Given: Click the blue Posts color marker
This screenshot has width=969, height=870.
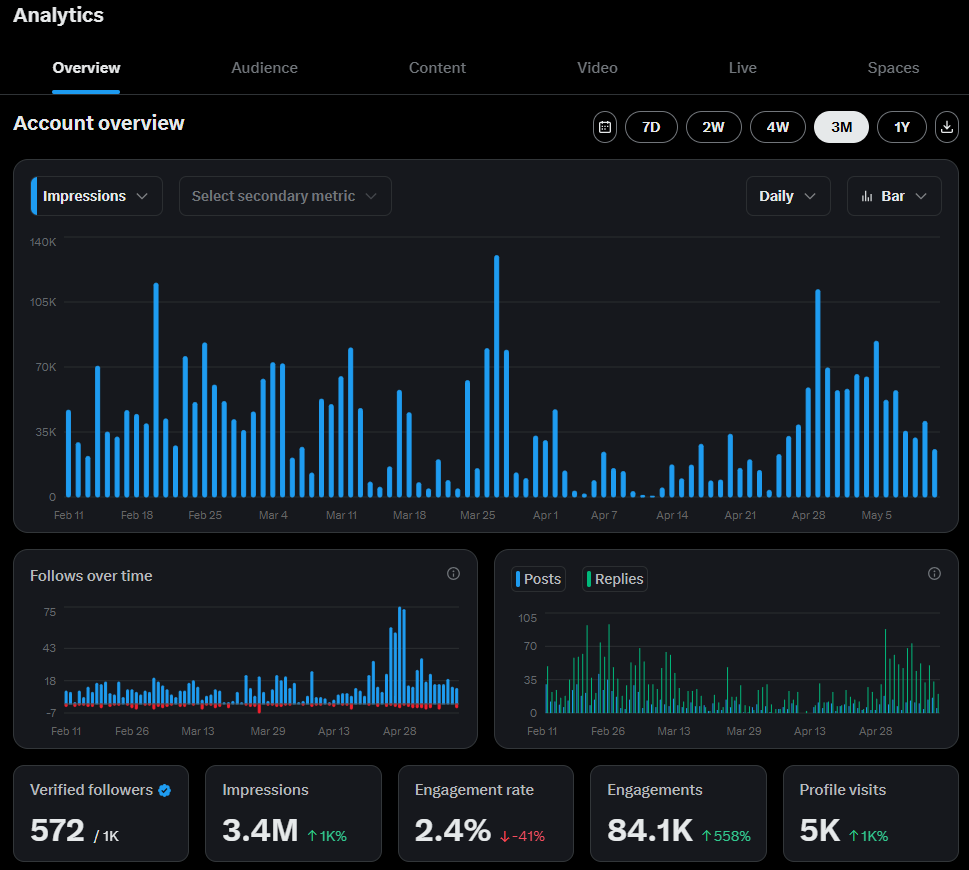Looking at the screenshot, I should tap(518, 579).
